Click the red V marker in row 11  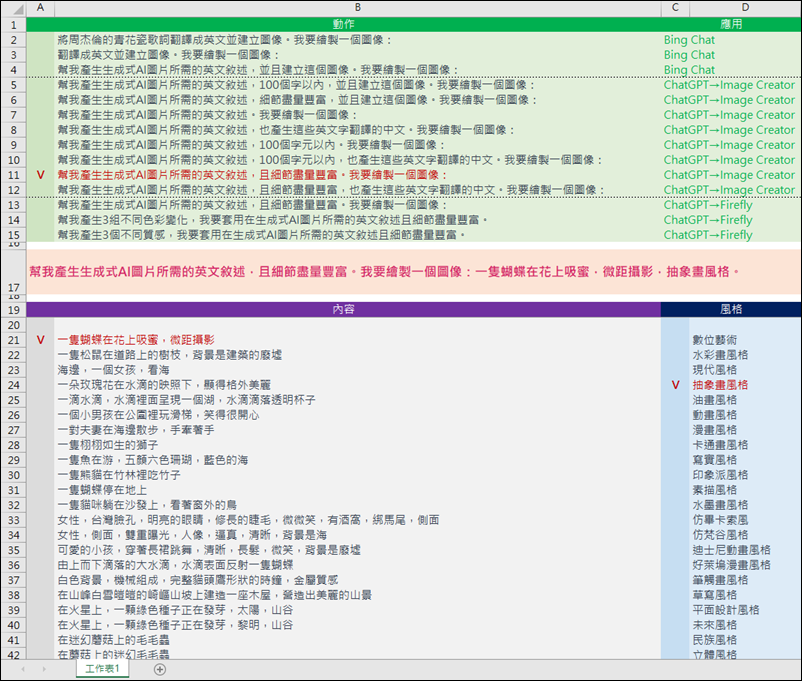(40, 175)
